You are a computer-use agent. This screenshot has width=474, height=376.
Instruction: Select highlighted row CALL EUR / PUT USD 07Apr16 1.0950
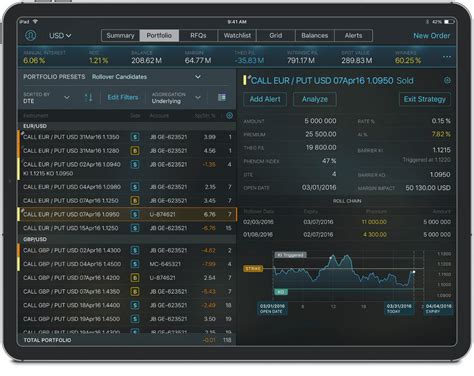127,214
